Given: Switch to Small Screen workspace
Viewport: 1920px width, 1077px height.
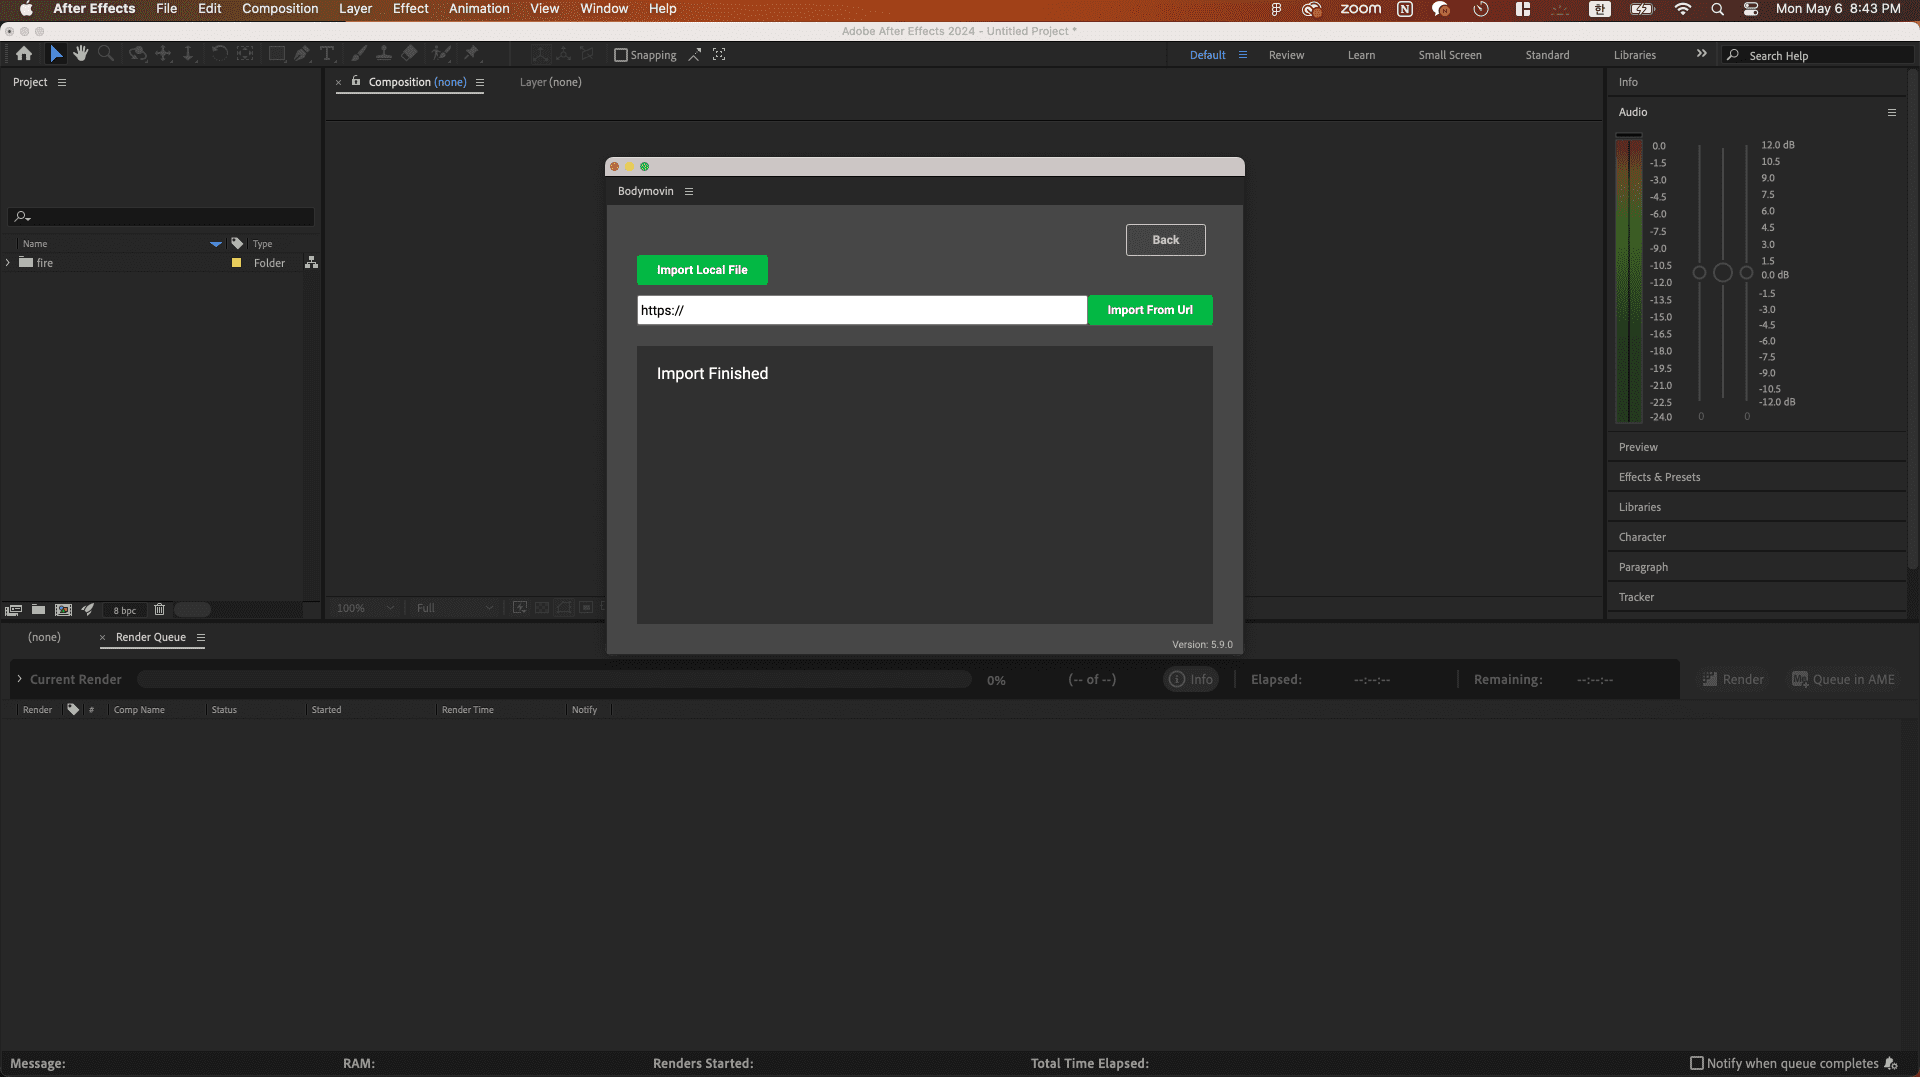Looking at the screenshot, I should point(1450,55).
